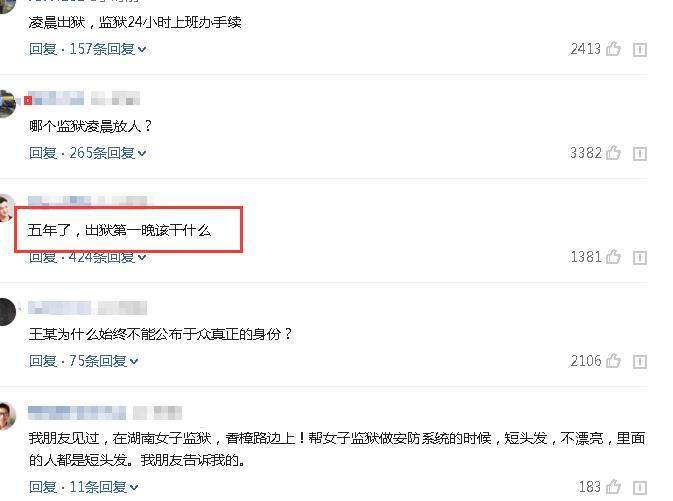Screen dimensions: 673x501
Task: Report the comment with 3382 likes
Action: pyautogui.click(x=640, y=153)
